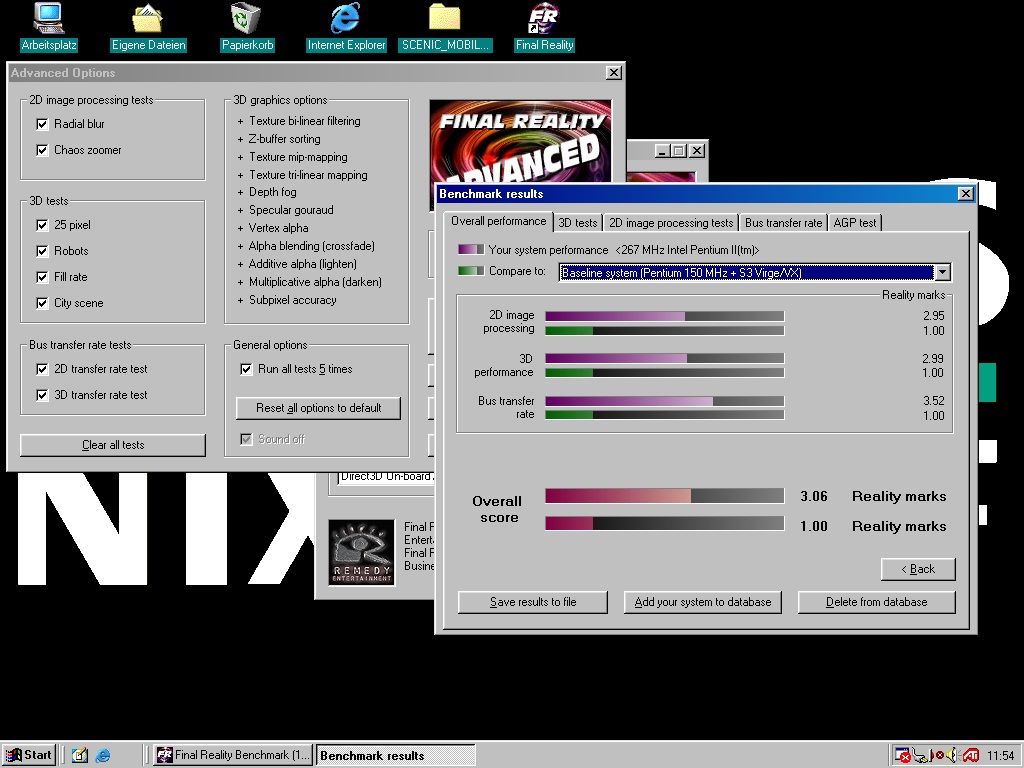The width and height of the screenshot is (1024, 768).
Task: Click the Internet Explorer quick launch icon
Action: [x=103, y=755]
